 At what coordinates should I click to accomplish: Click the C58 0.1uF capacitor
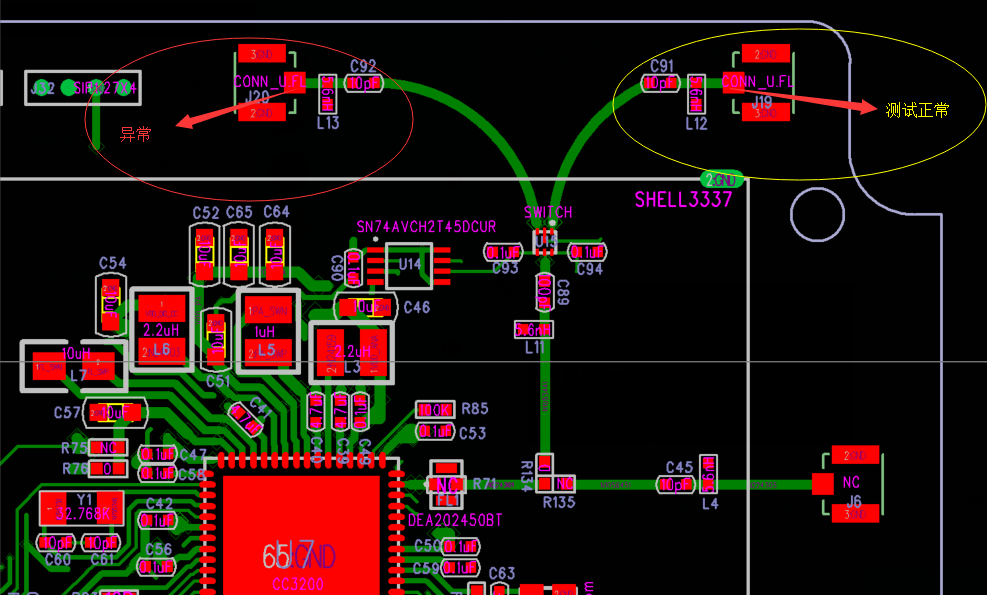point(157,473)
